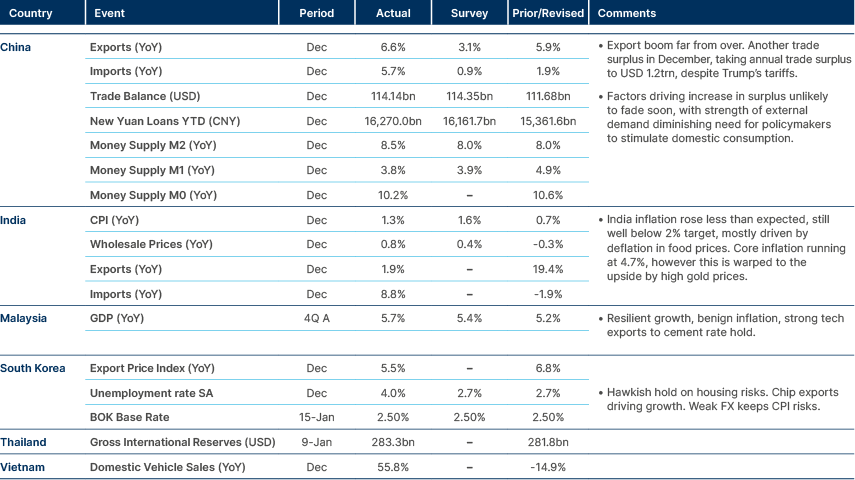Click Export Price Index (YoY) event
The width and height of the screenshot is (855, 480).
(152, 368)
